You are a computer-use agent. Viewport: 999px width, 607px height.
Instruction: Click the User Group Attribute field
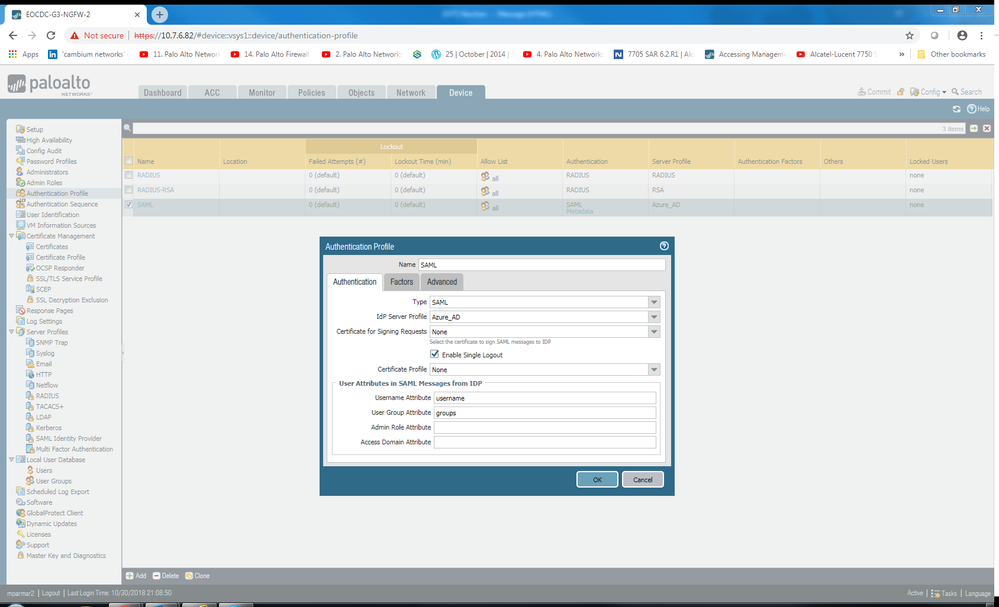click(x=545, y=413)
